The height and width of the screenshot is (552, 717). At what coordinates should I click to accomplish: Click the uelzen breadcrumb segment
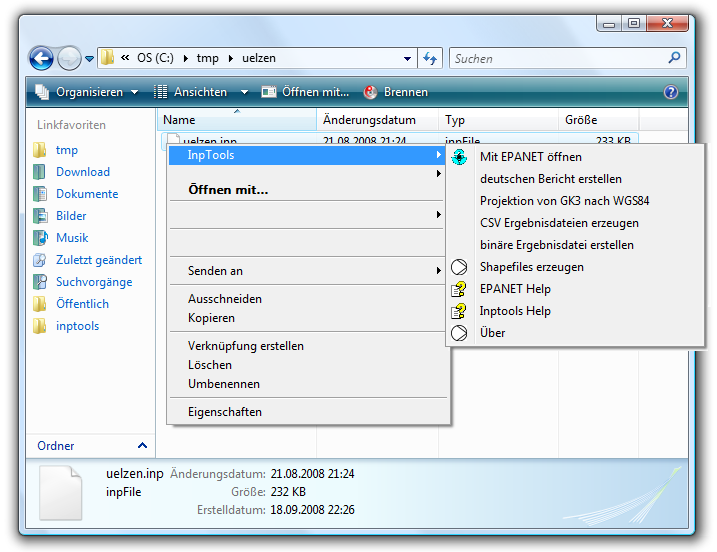tap(259, 59)
